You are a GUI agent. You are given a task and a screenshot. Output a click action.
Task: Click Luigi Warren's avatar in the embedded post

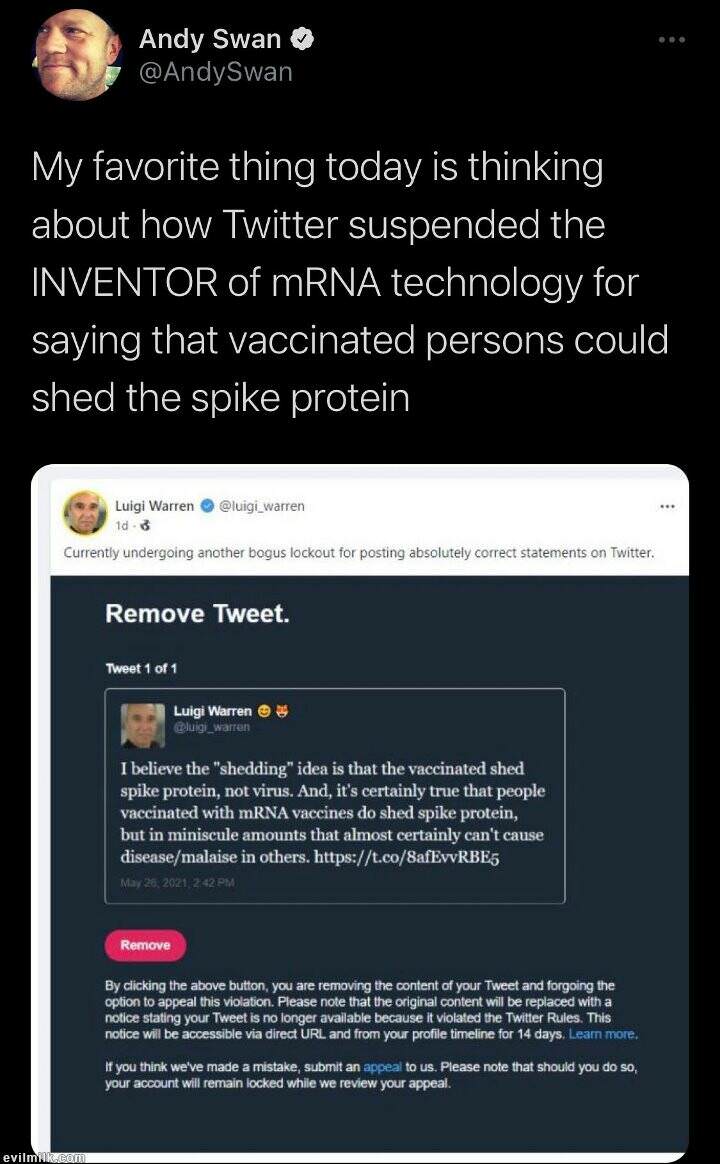pos(85,513)
